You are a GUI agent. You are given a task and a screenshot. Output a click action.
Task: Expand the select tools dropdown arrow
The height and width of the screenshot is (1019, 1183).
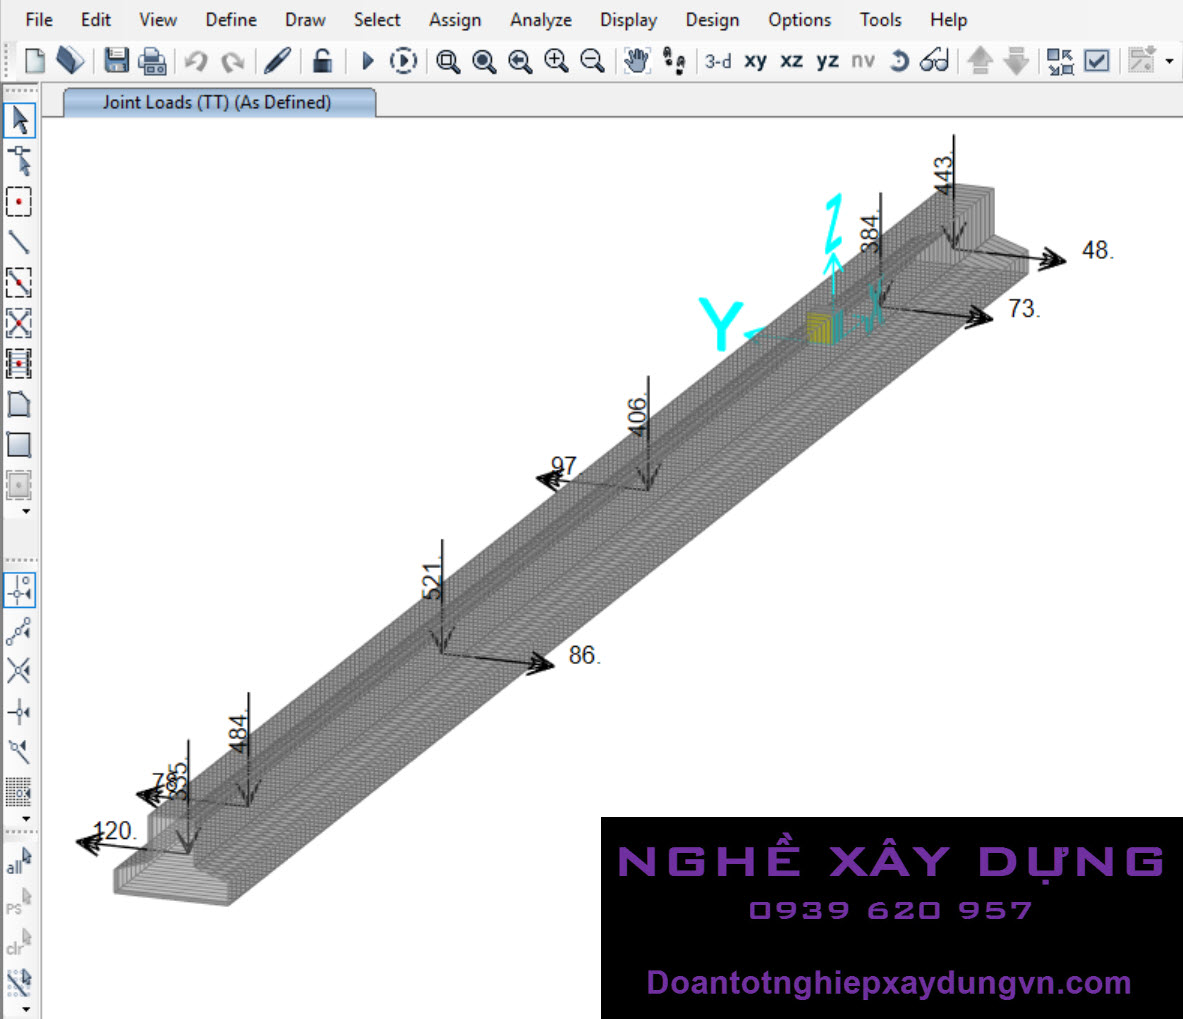click(26, 1008)
